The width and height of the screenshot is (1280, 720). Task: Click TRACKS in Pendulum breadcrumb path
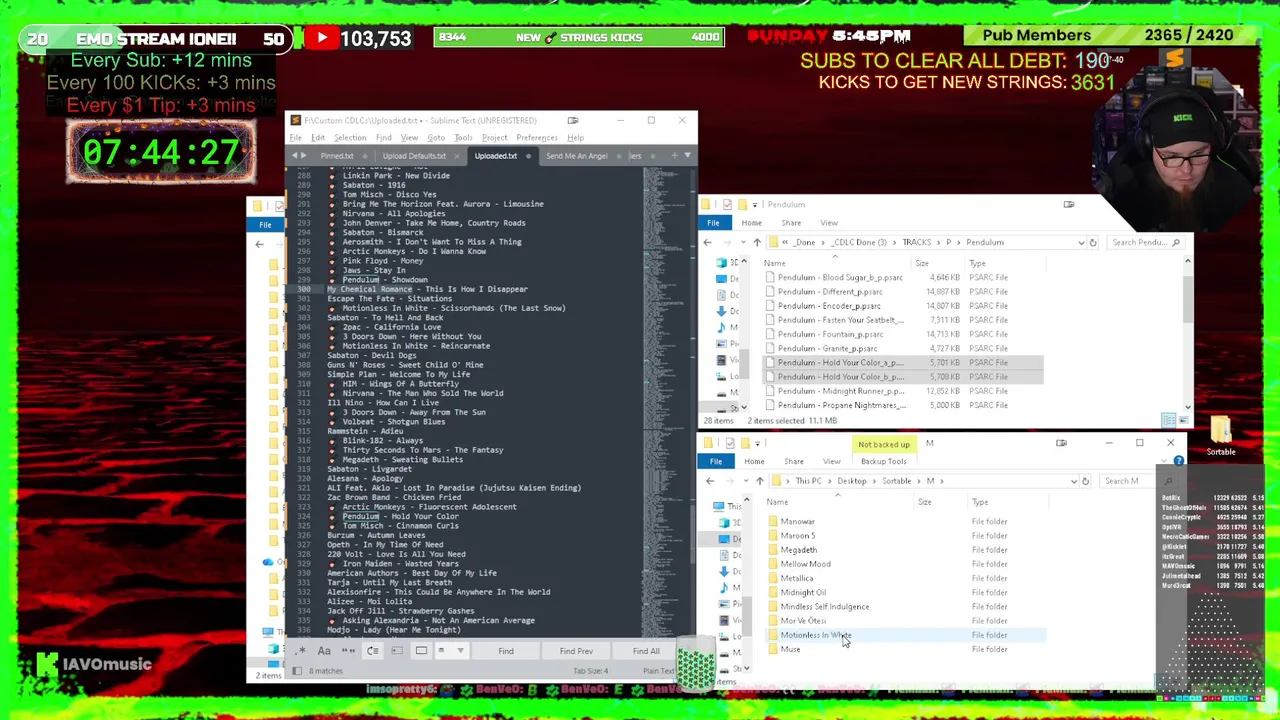pos(916,242)
